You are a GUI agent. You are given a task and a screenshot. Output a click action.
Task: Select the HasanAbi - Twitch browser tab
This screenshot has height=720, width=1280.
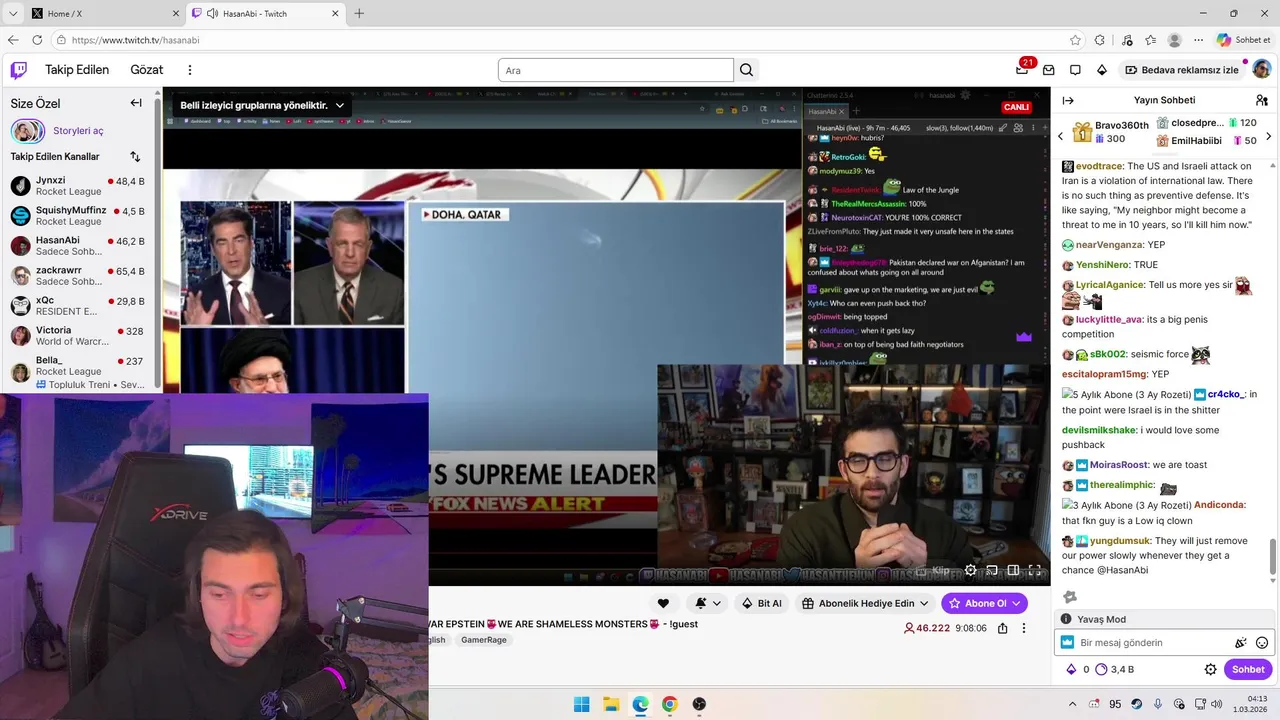tap(265, 13)
